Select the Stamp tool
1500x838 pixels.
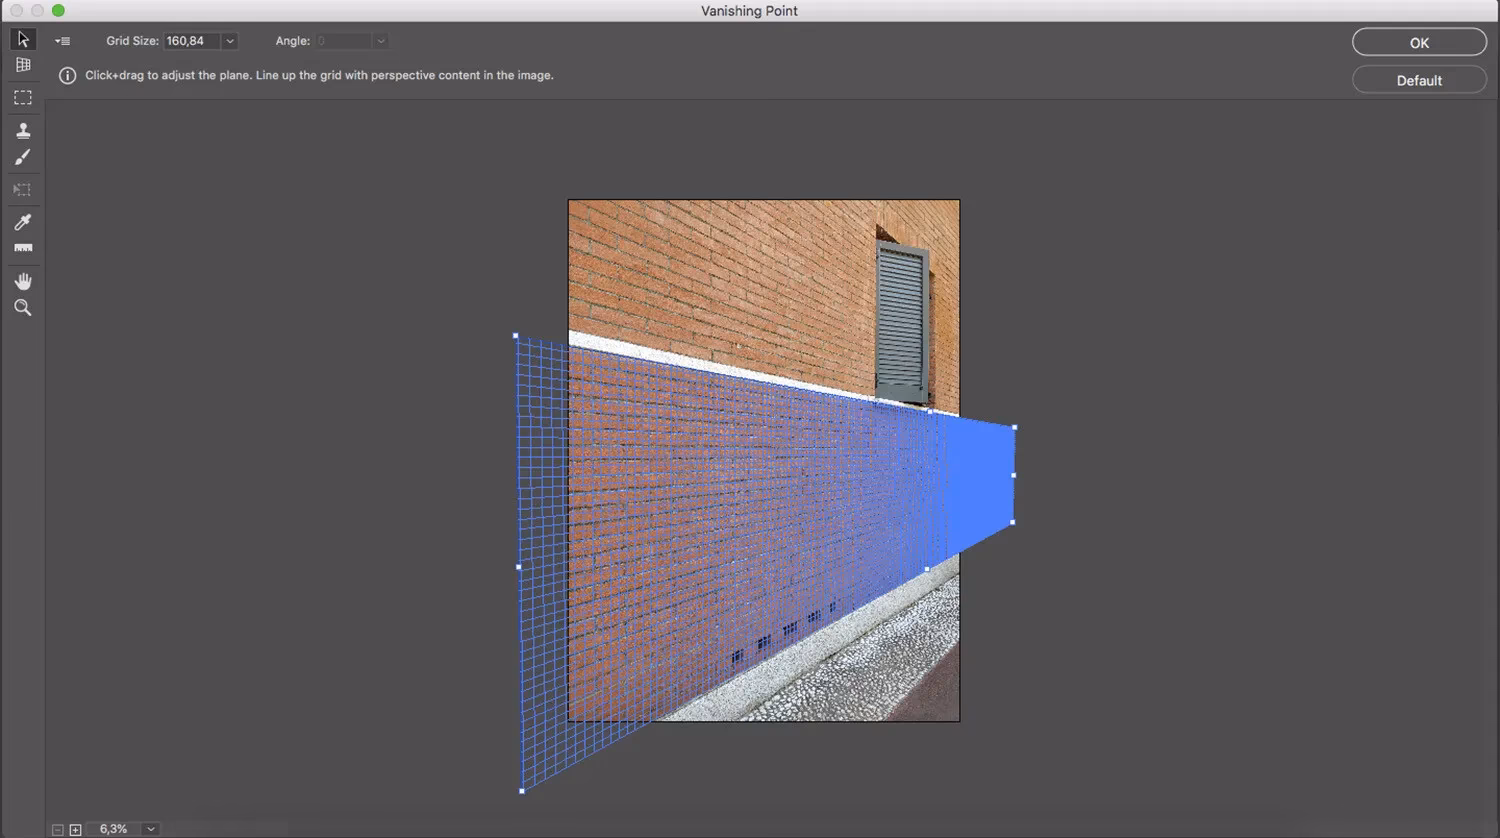coord(23,130)
